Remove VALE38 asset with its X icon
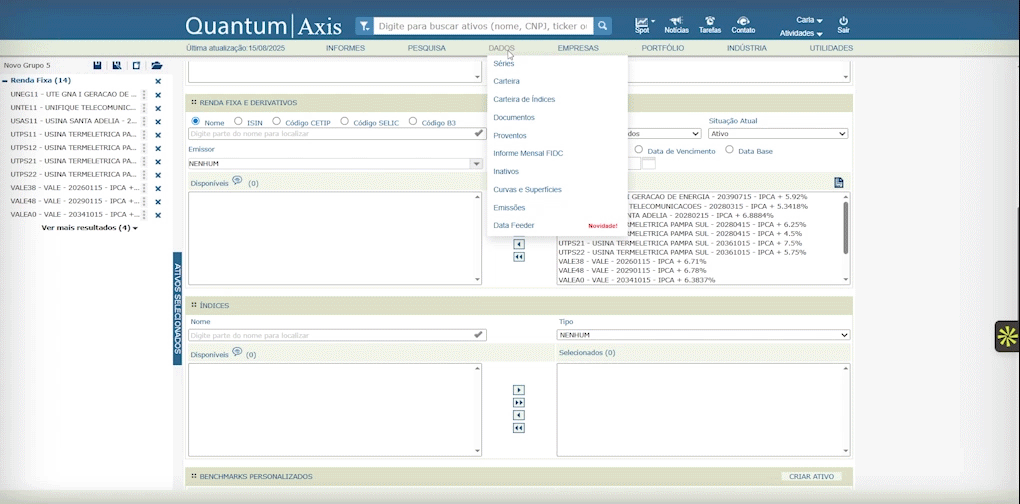 158,189
